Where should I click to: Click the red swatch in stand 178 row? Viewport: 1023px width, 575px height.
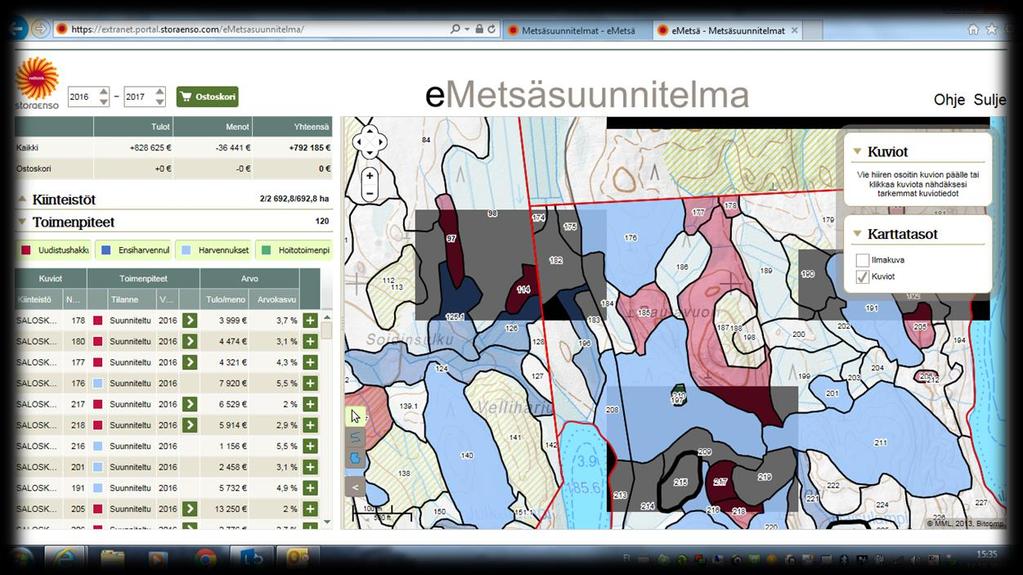click(98, 320)
